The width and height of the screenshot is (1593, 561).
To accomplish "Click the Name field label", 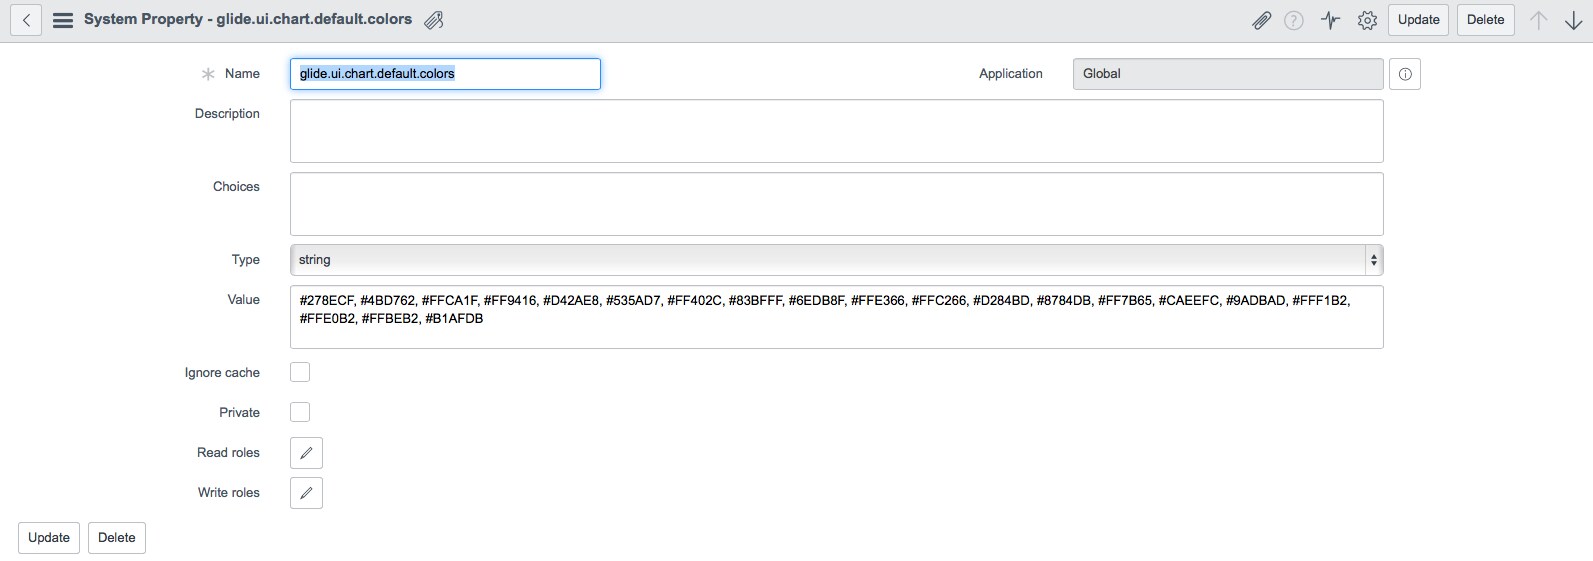I will [x=242, y=74].
